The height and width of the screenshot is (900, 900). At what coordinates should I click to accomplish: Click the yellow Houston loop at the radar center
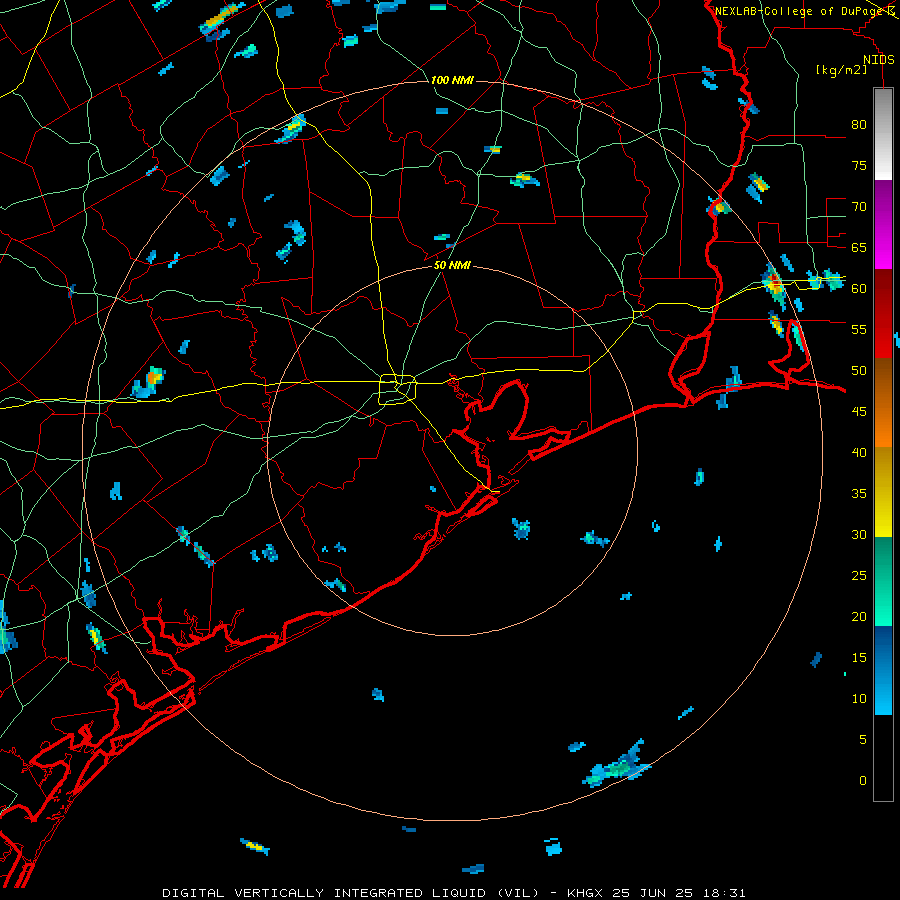point(398,389)
